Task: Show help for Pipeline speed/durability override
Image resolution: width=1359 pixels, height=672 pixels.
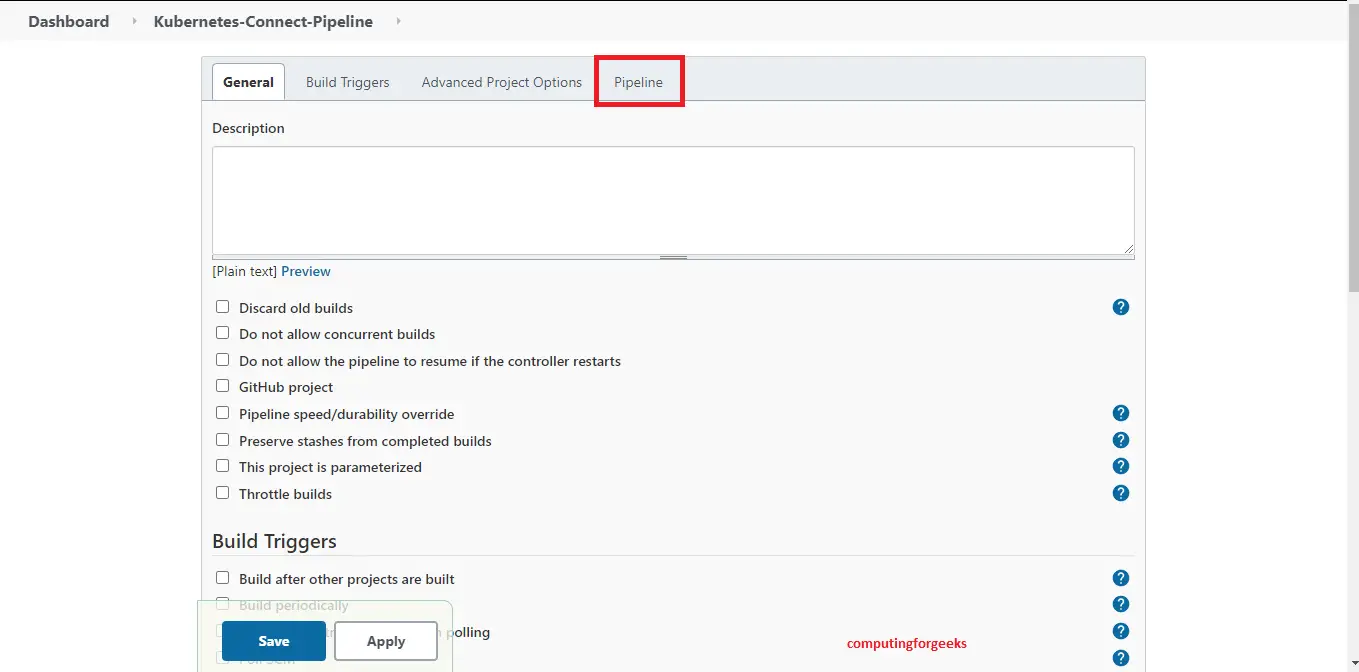Action: pos(1120,413)
